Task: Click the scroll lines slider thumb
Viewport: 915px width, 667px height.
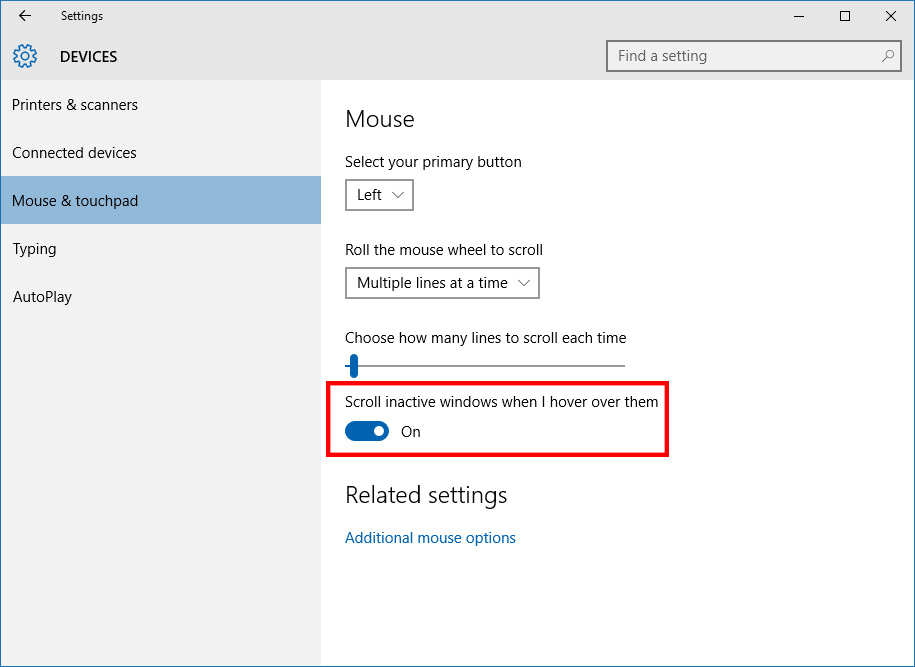Action: coord(353,366)
